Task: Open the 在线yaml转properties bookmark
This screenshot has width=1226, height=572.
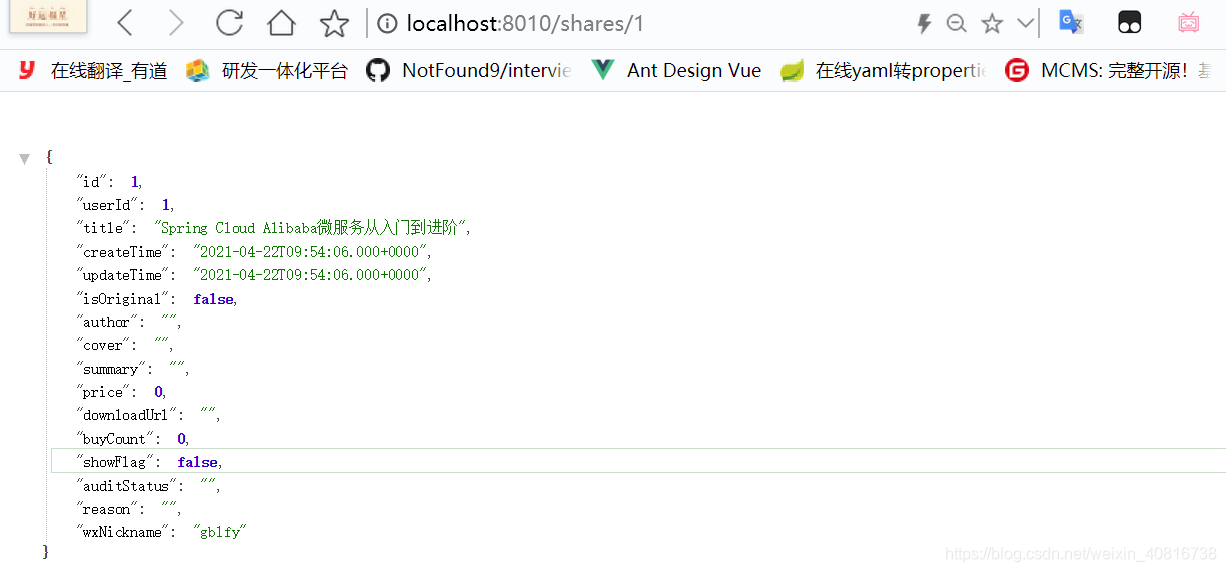Action: click(883, 70)
